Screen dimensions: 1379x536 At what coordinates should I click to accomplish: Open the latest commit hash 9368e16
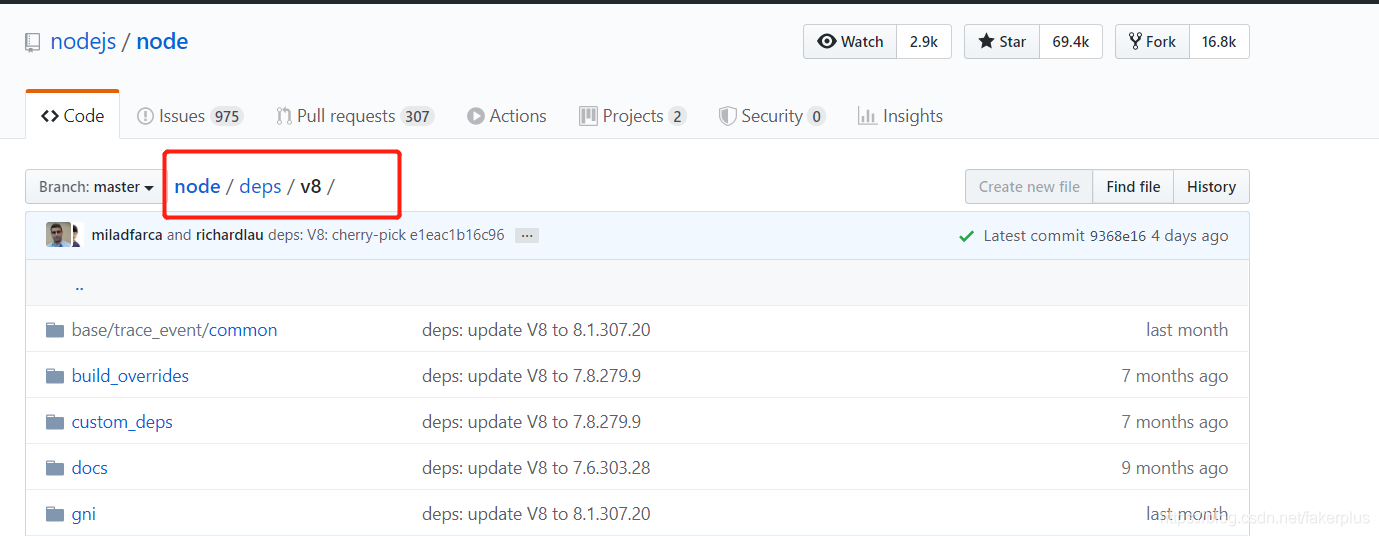pyautogui.click(x=1117, y=236)
